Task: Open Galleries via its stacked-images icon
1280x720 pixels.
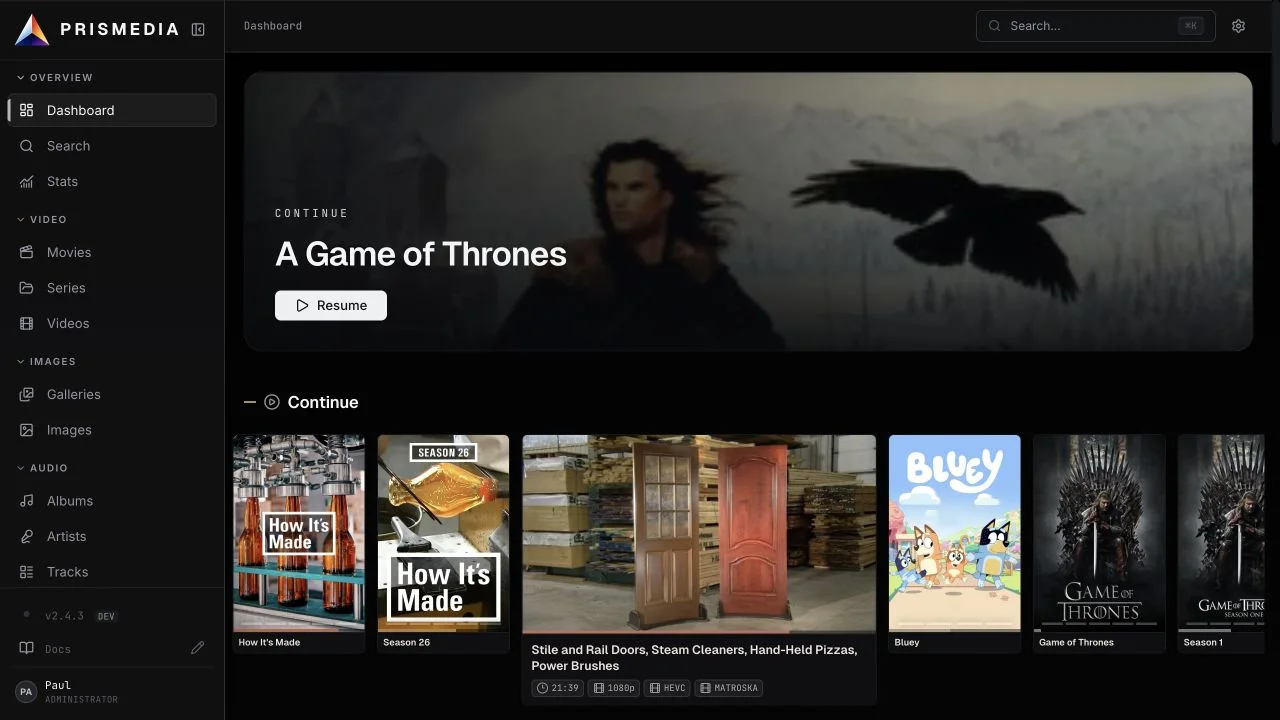Action: point(27,395)
